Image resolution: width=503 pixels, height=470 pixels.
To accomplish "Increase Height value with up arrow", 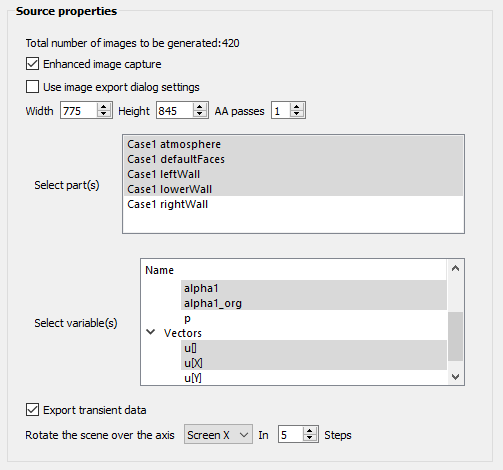I will pyautogui.click(x=200, y=107).
